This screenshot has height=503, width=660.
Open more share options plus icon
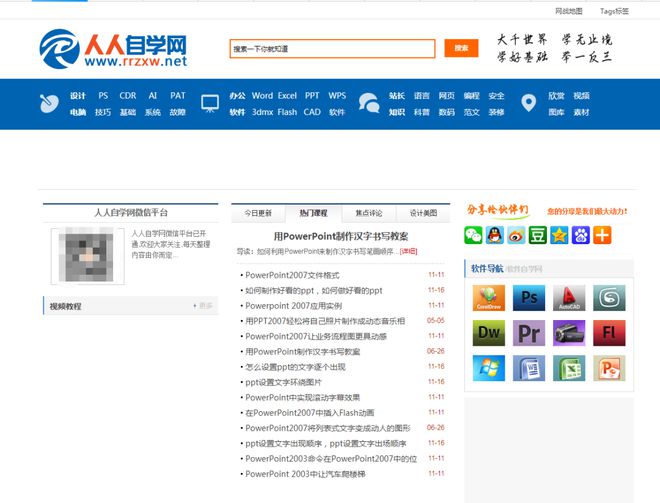click(602, 235)
